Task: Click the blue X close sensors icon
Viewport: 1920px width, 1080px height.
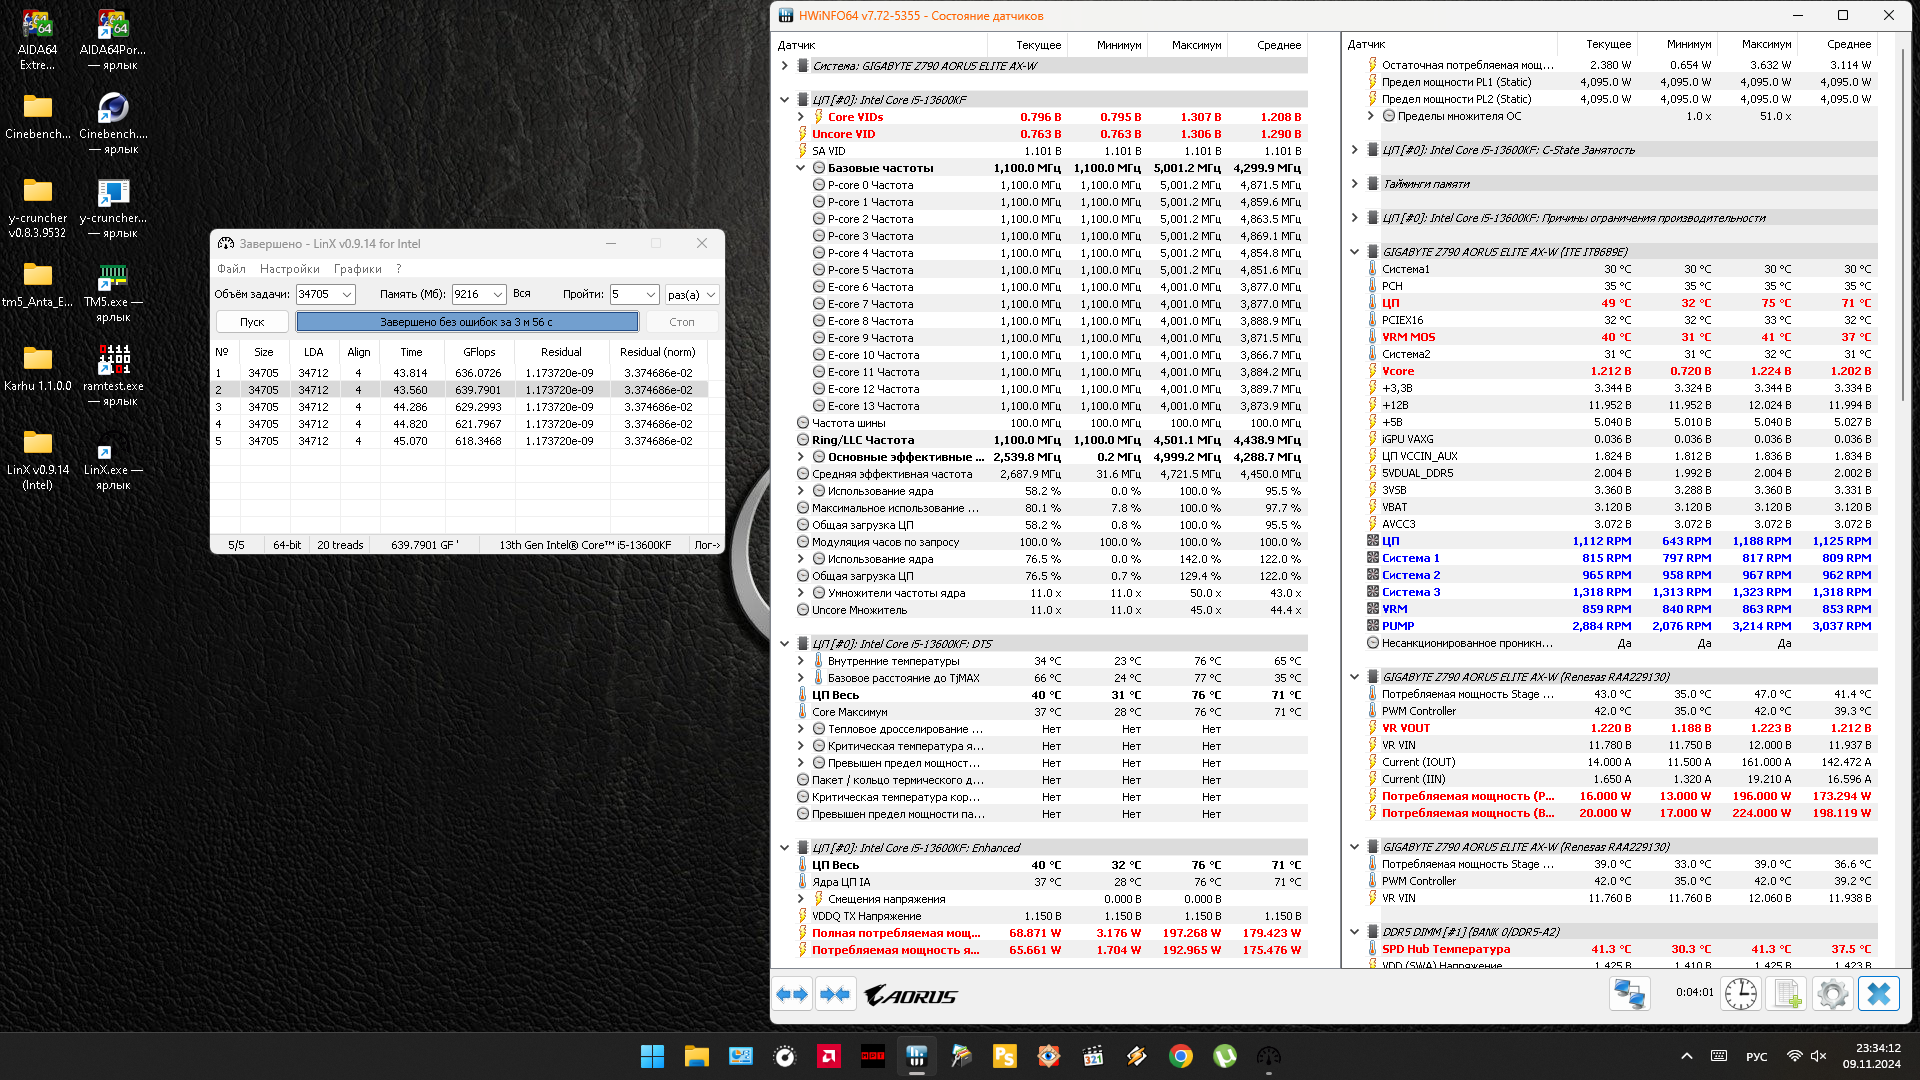Action: pyautogui.click(x=1878, y=994)
